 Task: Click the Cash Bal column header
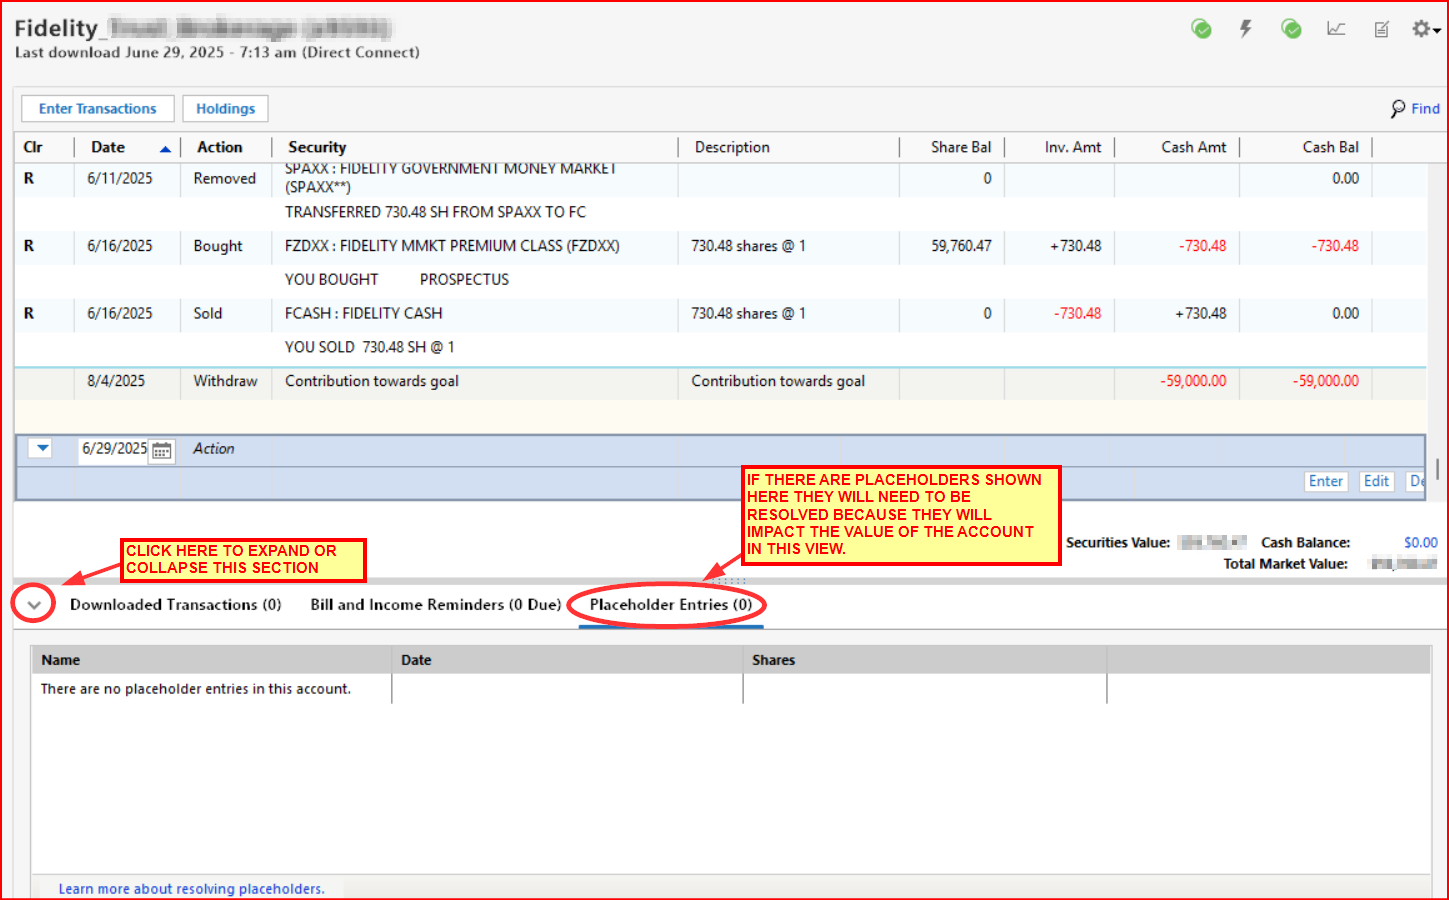point(1330,147)
